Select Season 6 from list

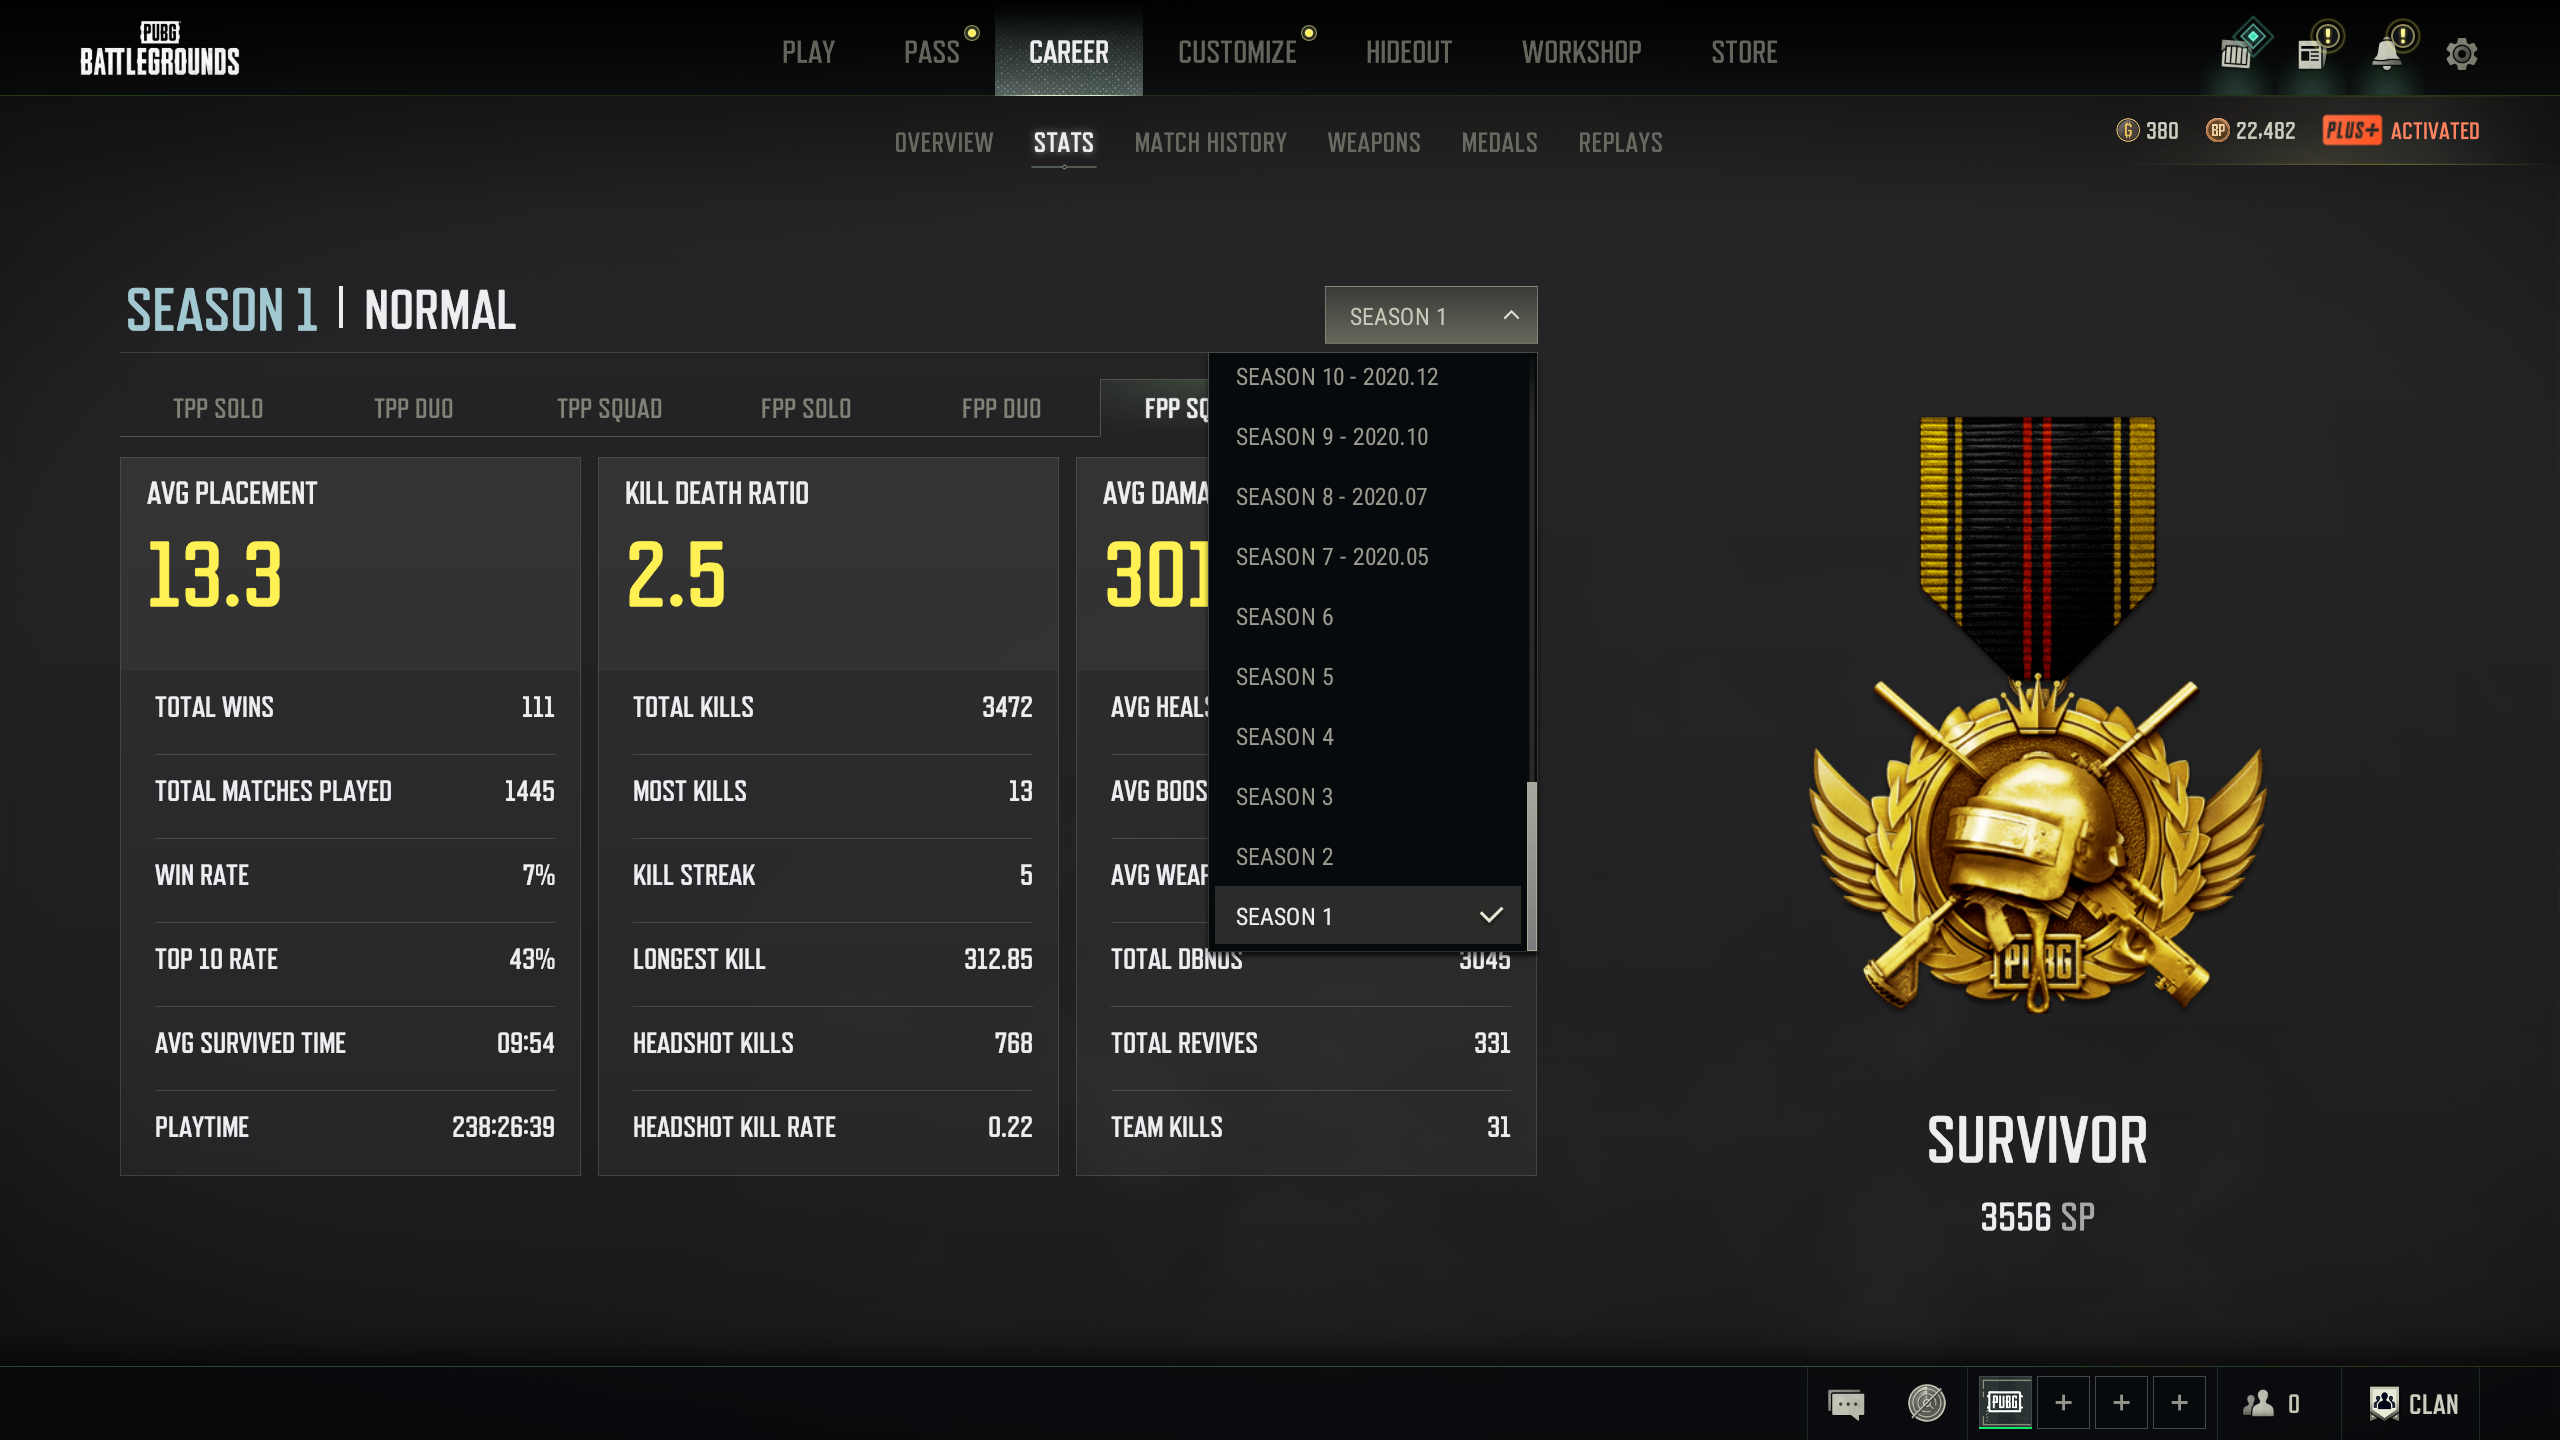(x=1368, y=617)
